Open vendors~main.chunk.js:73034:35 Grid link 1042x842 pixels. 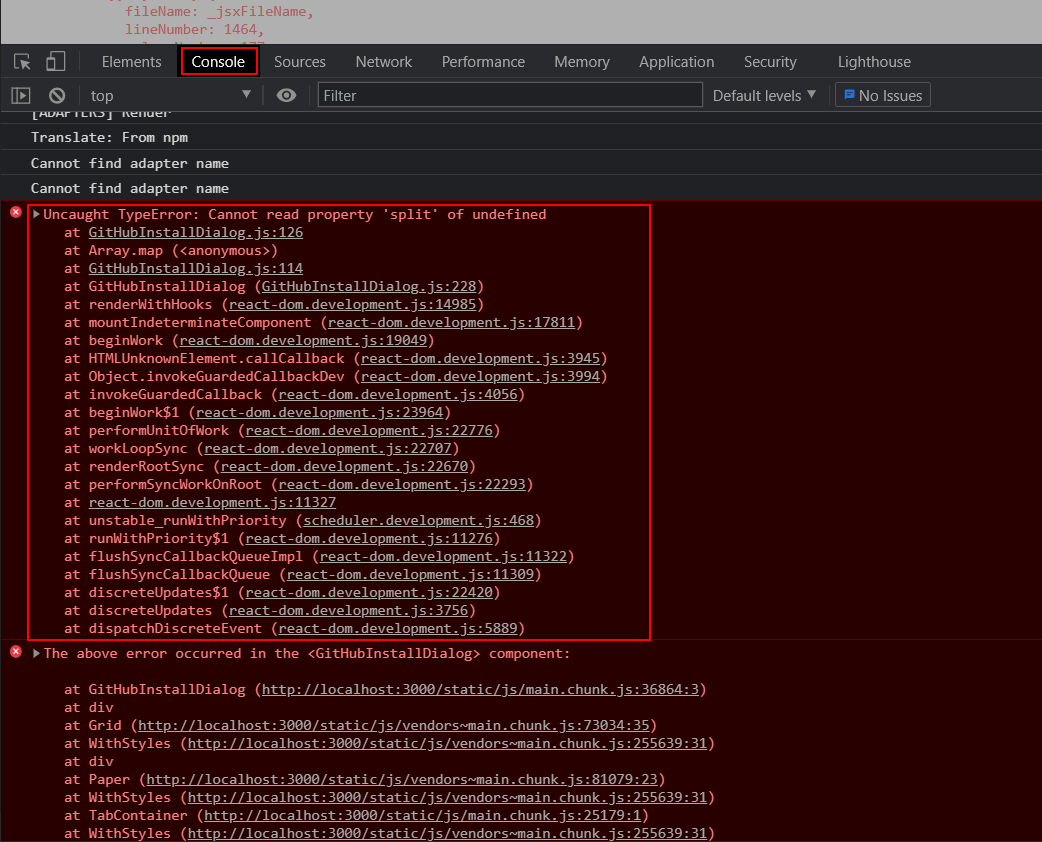[393, 725]
